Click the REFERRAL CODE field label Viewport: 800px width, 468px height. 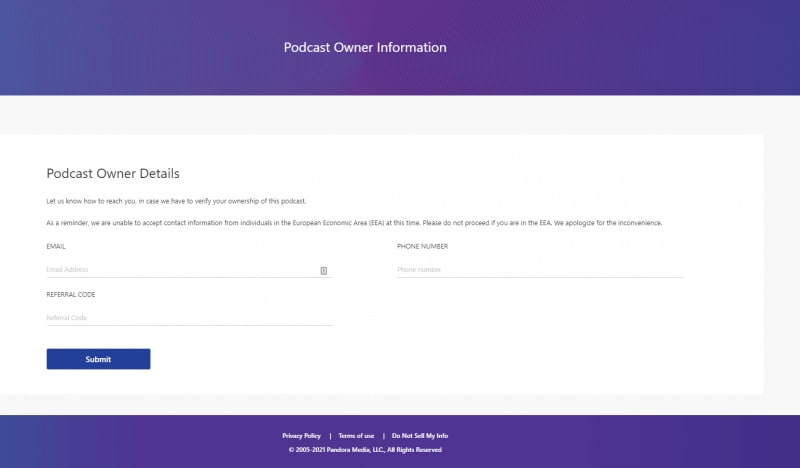tap(71, 294)
